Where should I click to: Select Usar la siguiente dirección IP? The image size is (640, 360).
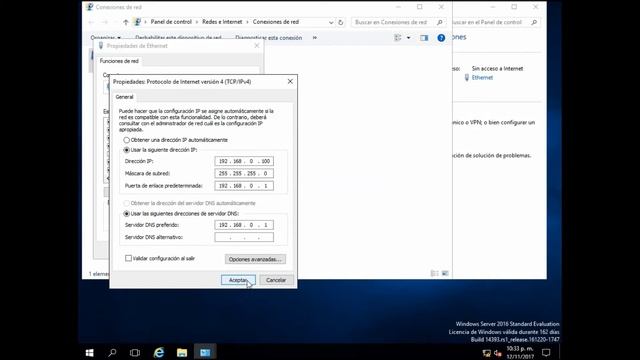(x=127, y=150)
